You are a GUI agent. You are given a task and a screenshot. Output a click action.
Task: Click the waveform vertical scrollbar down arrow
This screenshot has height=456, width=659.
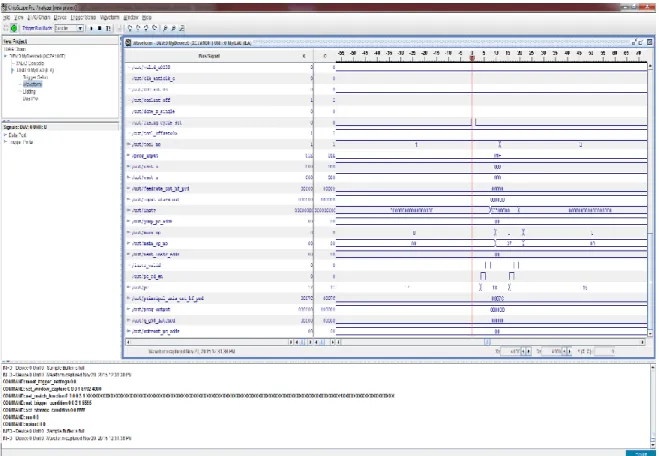pos(650,333)
